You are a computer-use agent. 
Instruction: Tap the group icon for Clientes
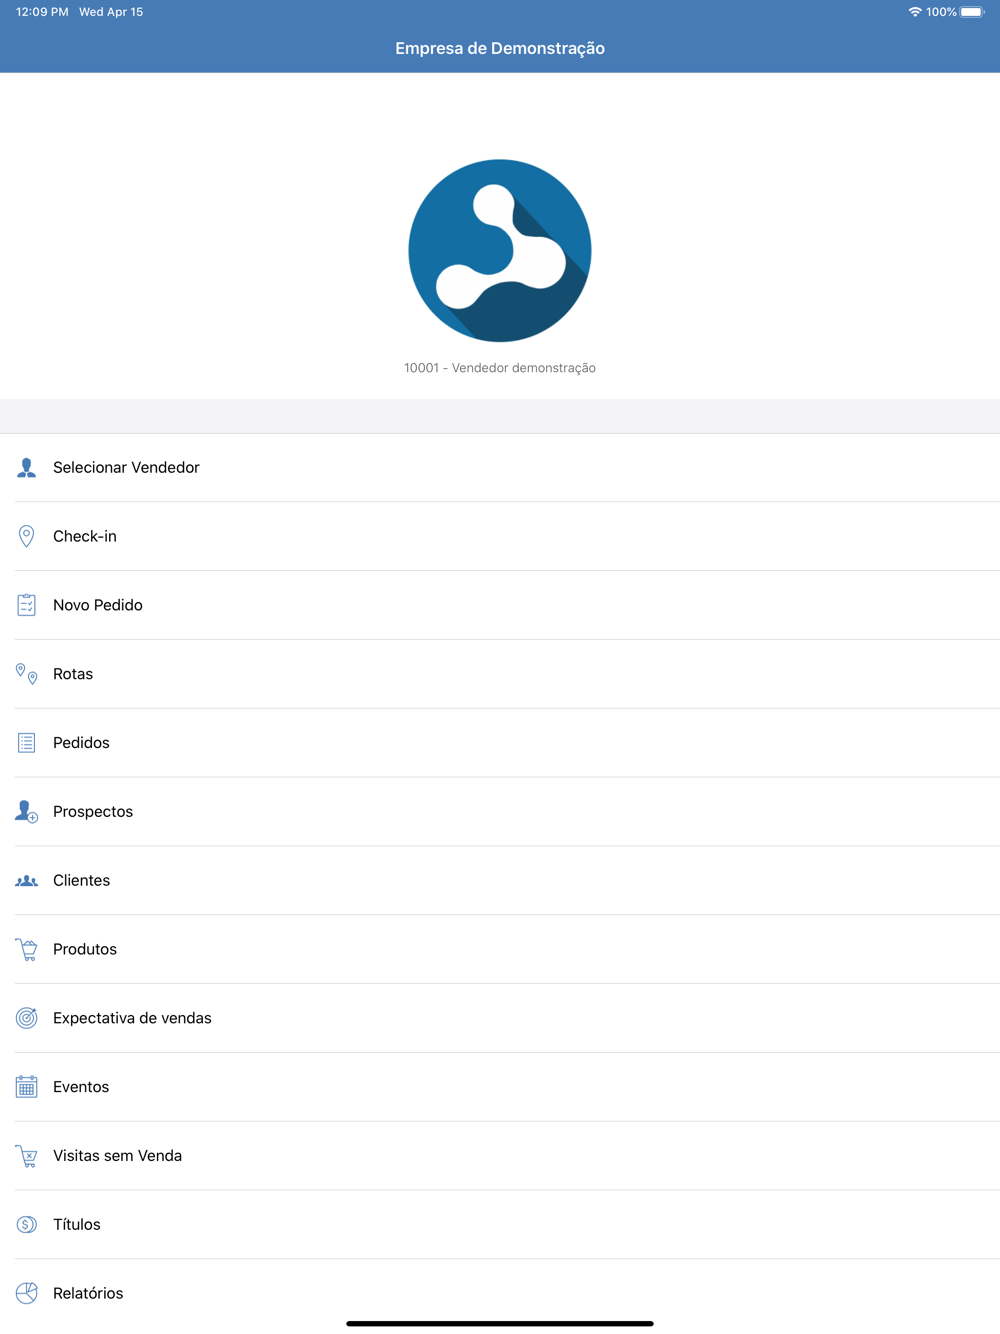[27, 880]
